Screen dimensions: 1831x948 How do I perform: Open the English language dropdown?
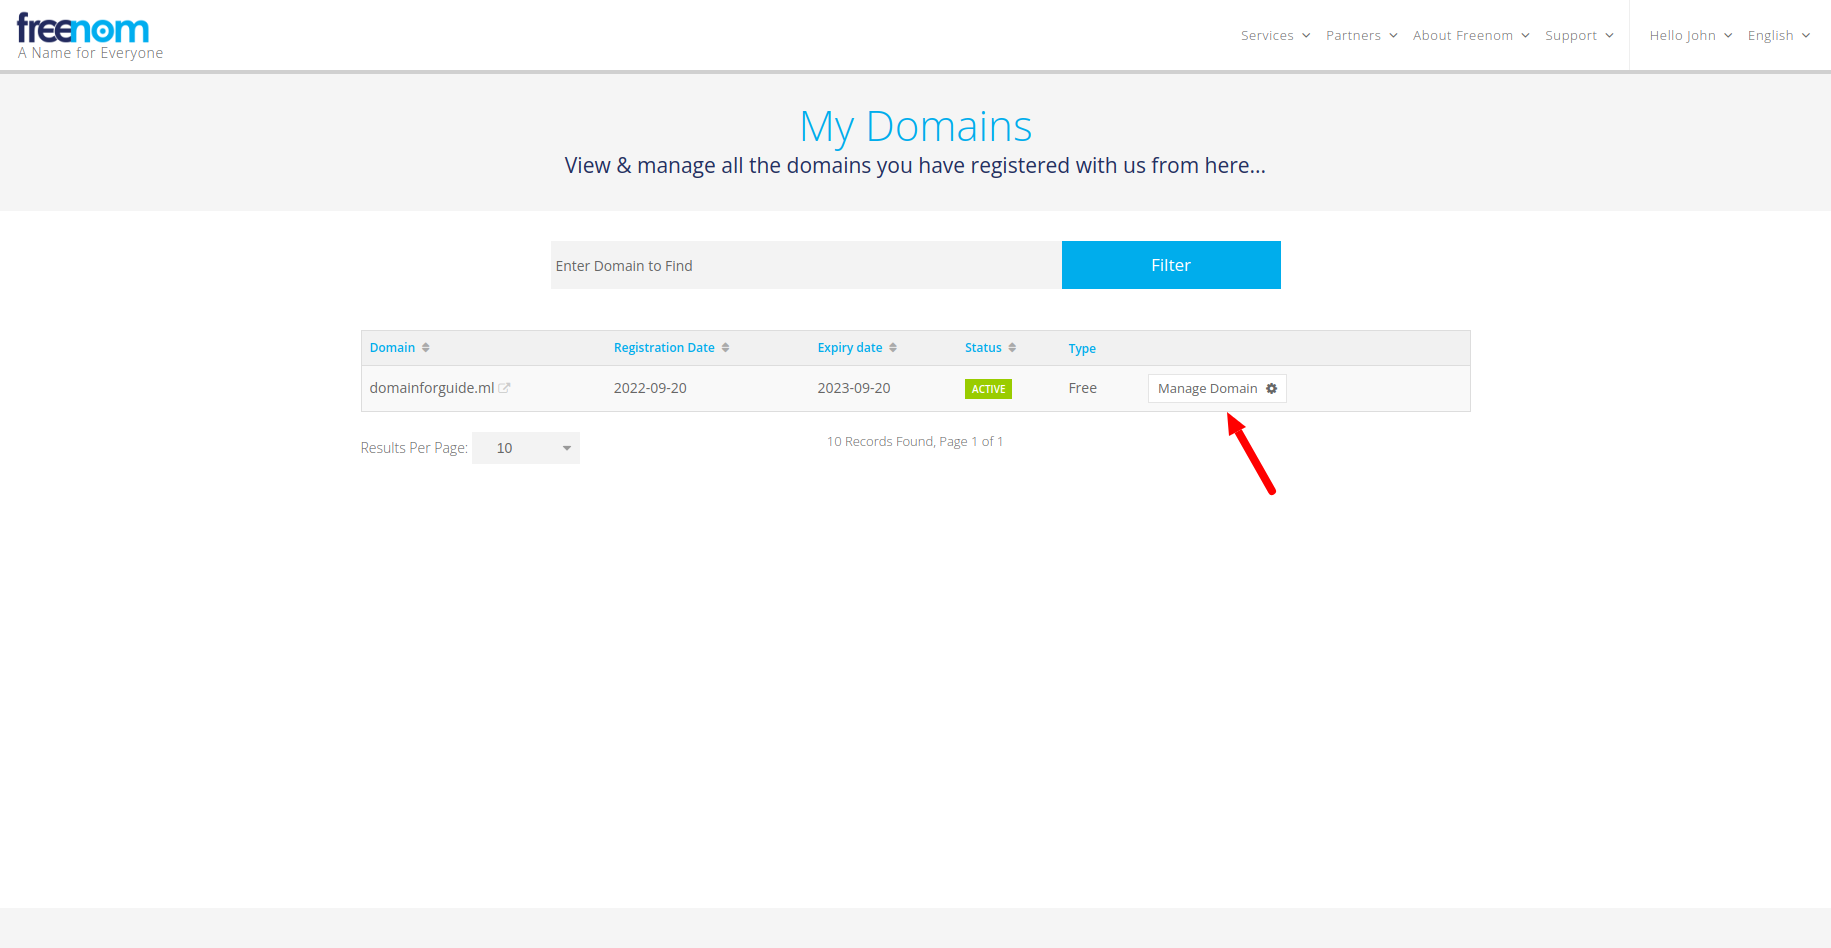1779,35
